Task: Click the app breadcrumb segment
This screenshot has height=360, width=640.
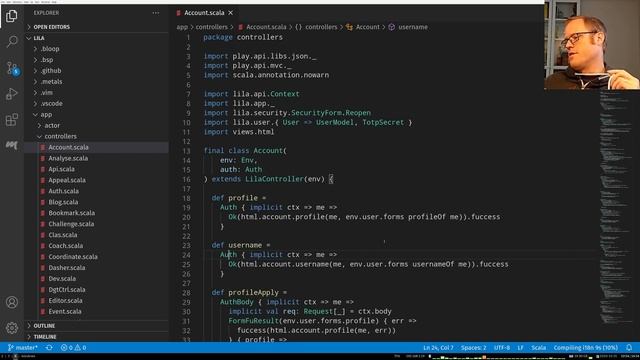Action: click(182, 27)
